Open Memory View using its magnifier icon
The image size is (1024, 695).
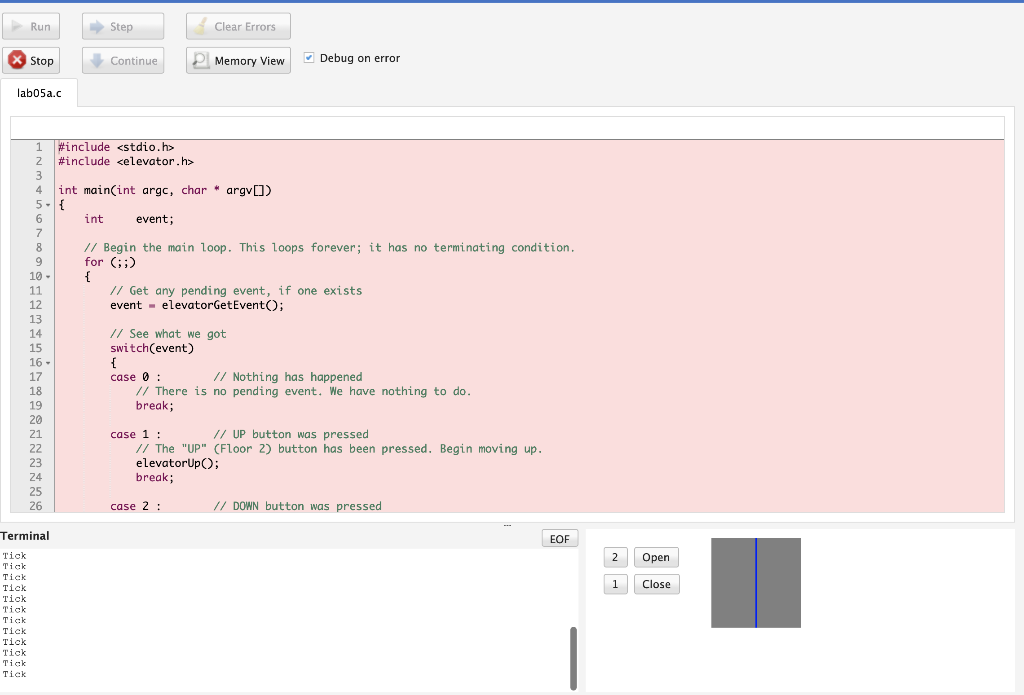click(x=203, y=60)
